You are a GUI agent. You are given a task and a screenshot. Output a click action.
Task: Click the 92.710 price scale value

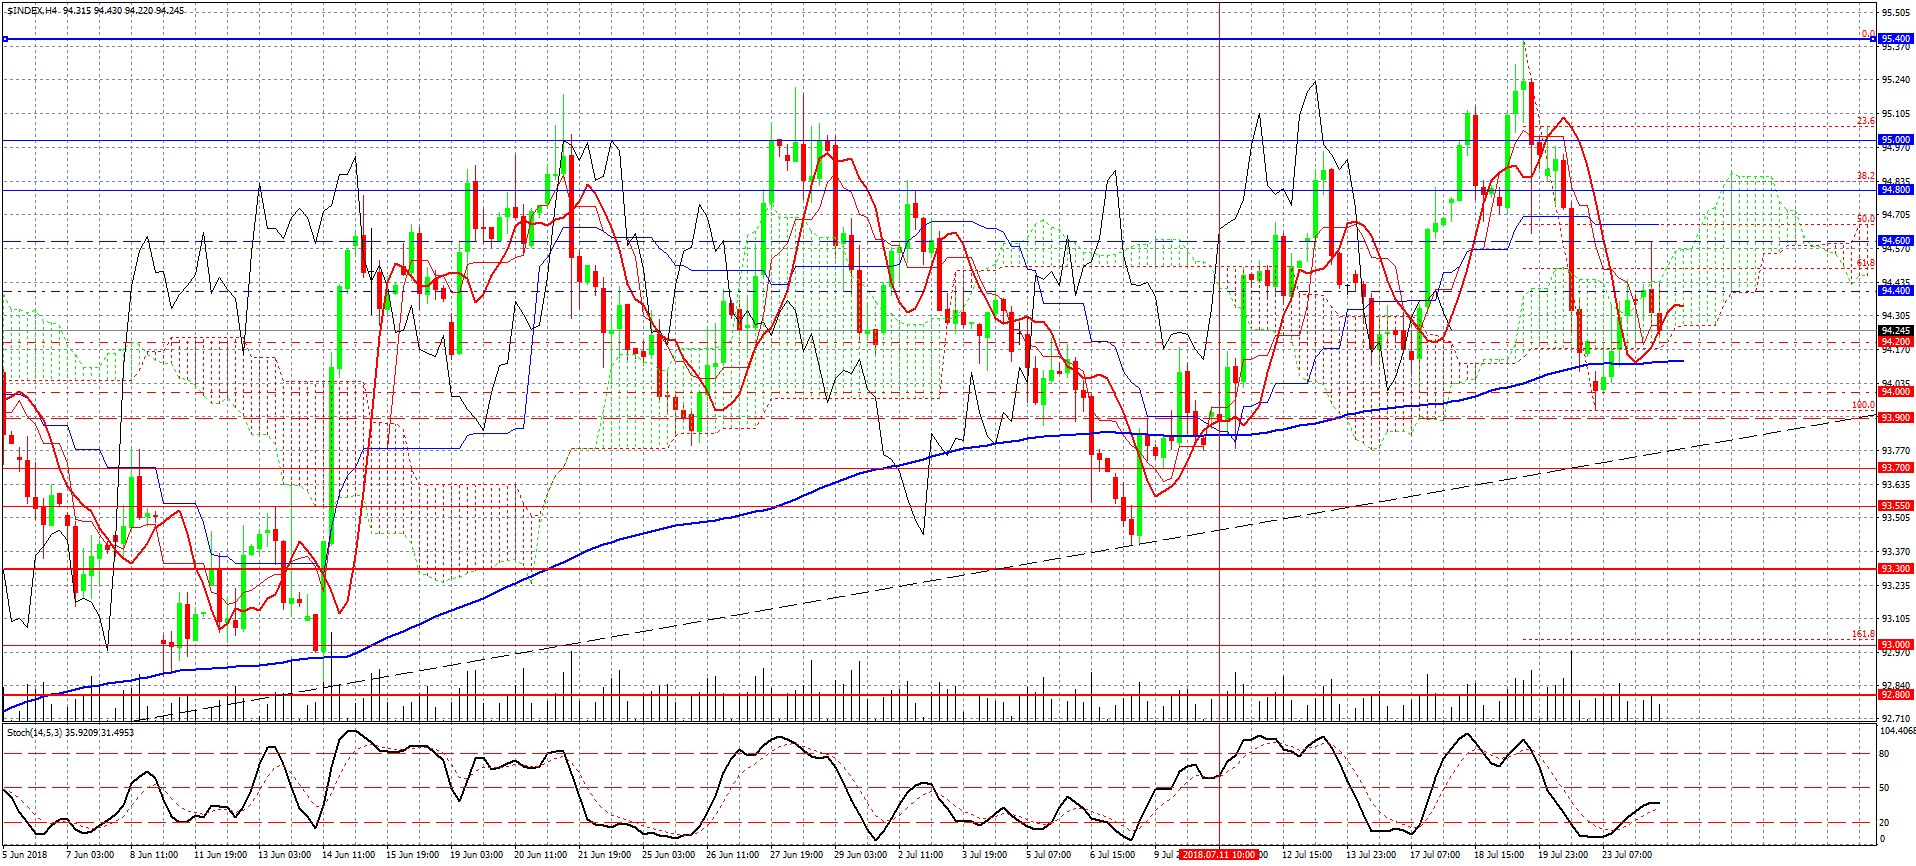click(1895, 719)
